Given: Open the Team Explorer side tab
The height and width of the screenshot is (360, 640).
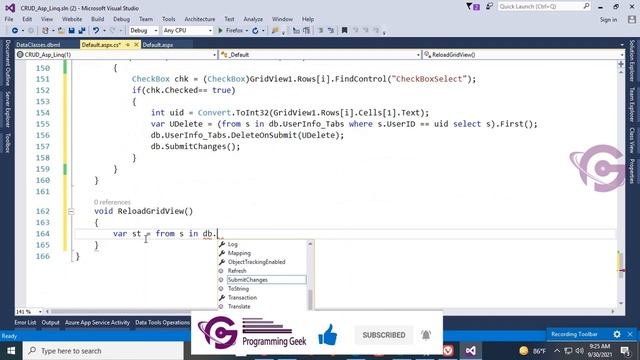Looking at the screenshot, I should [632, 105].
